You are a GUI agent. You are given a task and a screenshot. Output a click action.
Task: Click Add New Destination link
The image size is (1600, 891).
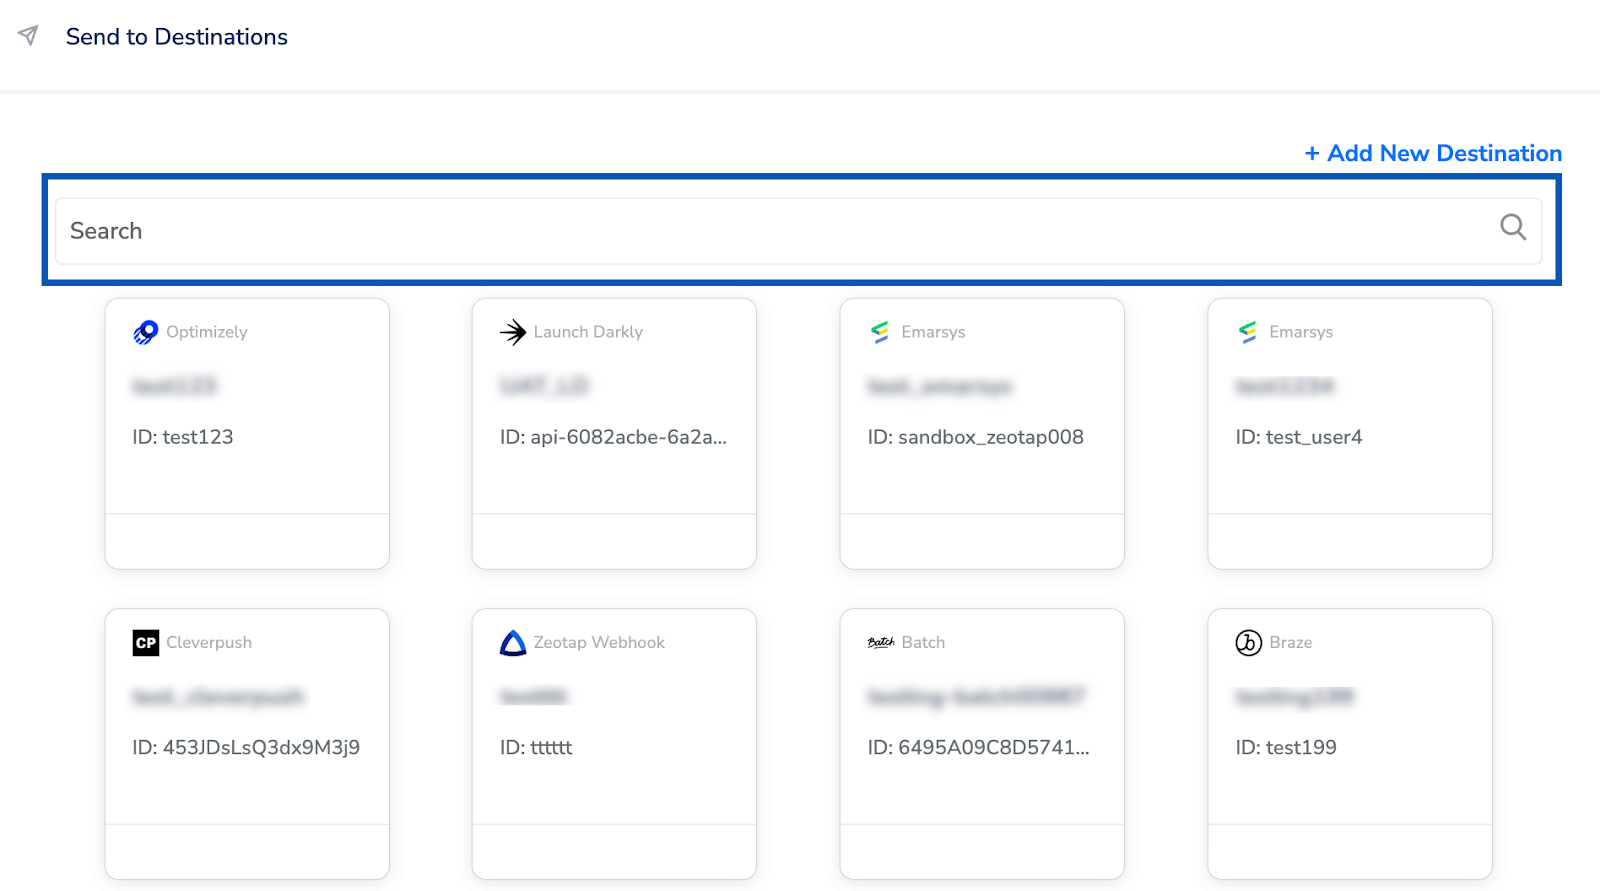pos(1433,153)
